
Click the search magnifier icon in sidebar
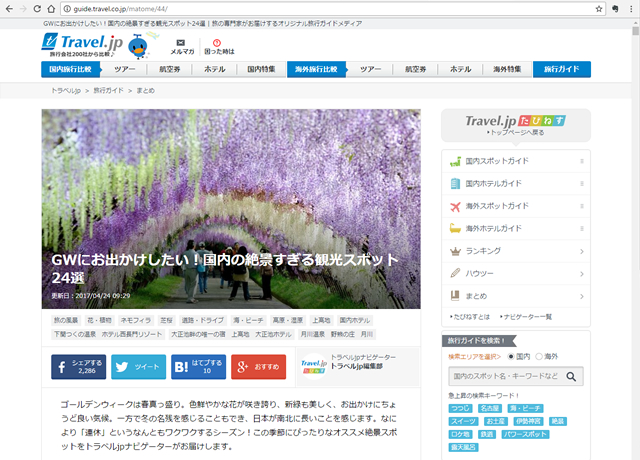(x=572, y=377)
